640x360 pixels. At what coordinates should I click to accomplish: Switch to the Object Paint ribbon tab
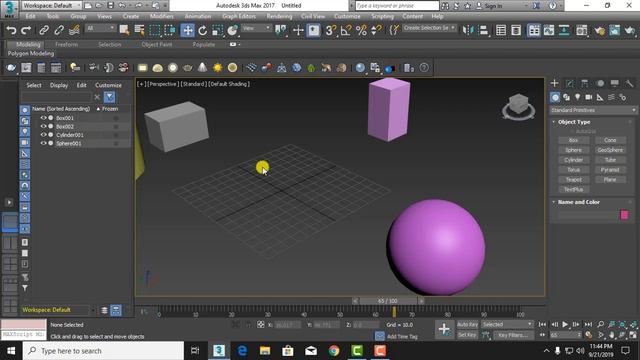tap(157, 44)
